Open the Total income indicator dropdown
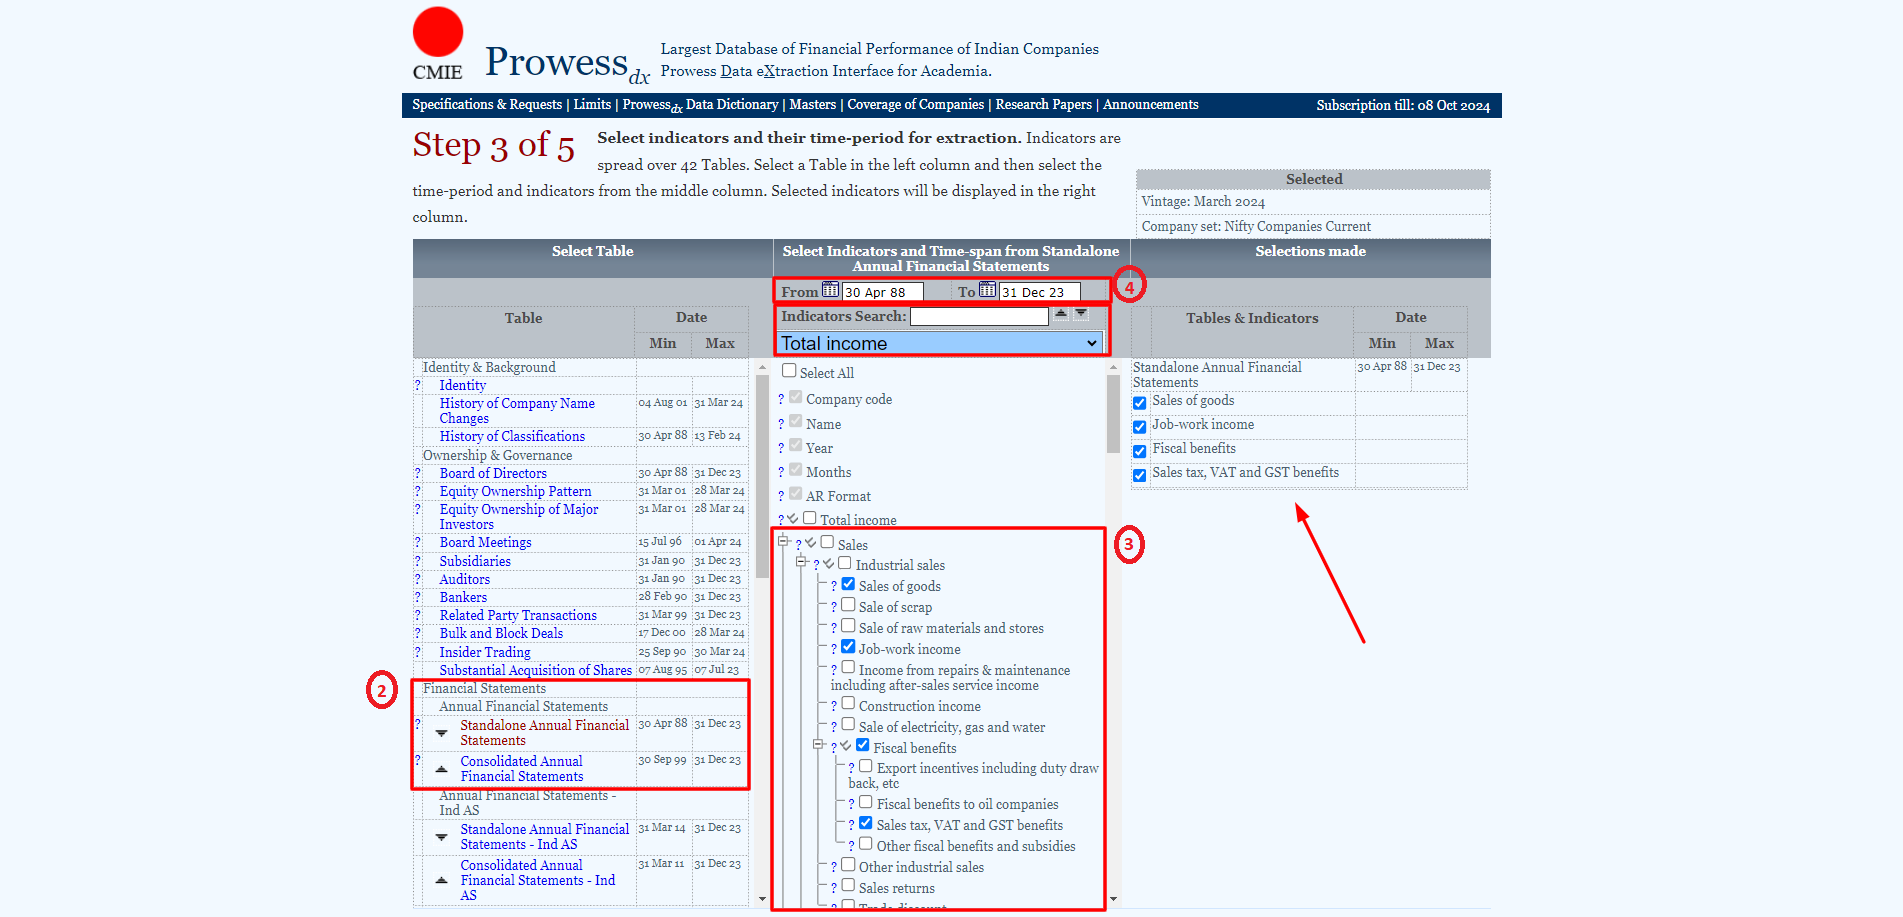1903x917 pixels. pos(940,343)
